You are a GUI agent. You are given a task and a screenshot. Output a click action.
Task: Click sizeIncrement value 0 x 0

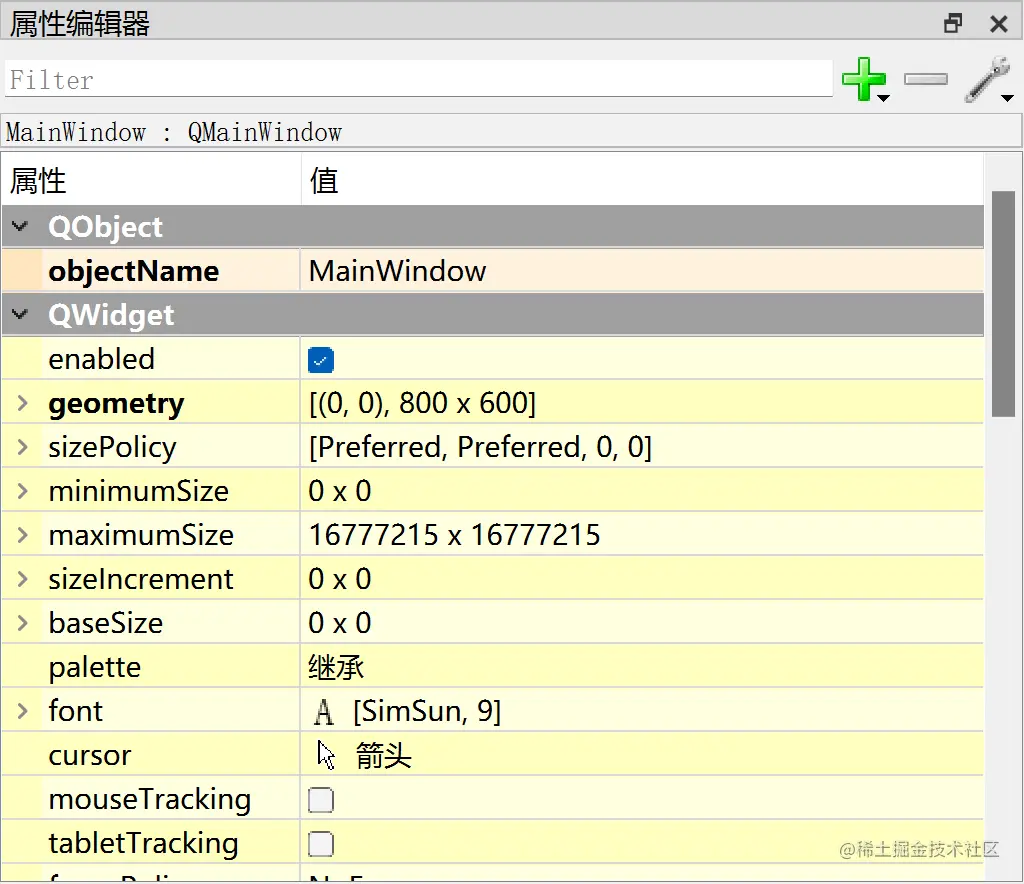pyautogui.click(x=340, y=579)
